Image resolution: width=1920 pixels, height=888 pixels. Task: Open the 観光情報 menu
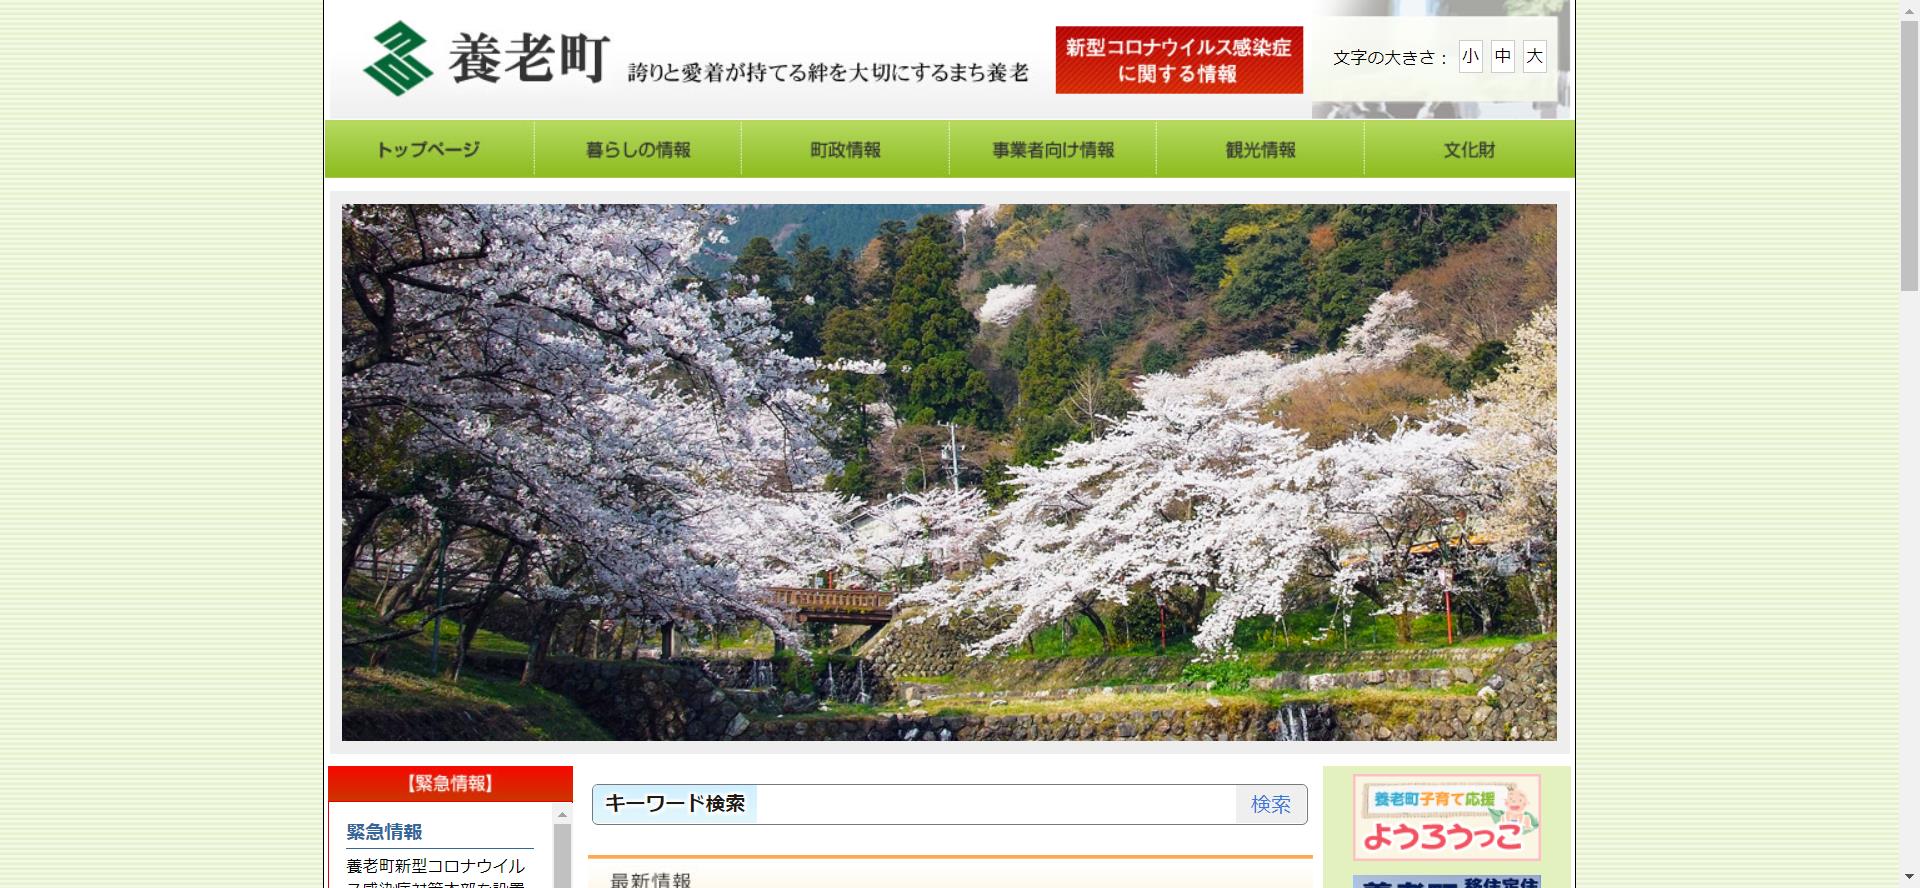[x=1260, y=149]
